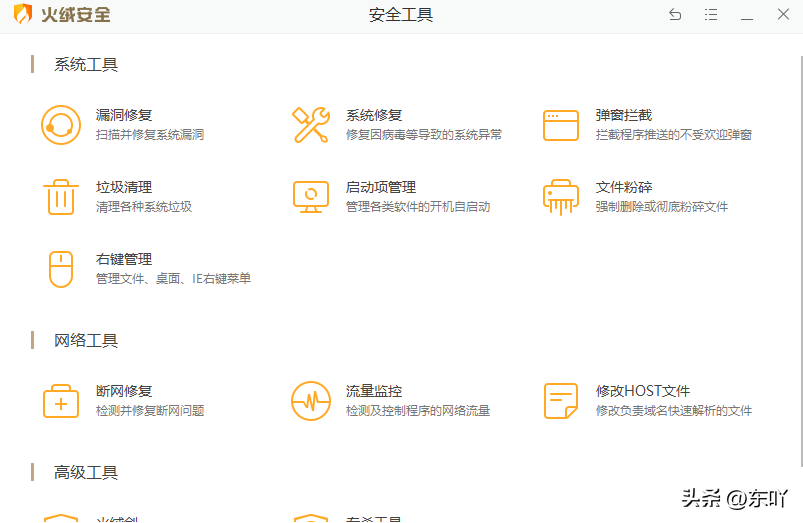This screenshot has height=523, width=803.
Task: Go back using the return arrow
Action: coord(675,14)
